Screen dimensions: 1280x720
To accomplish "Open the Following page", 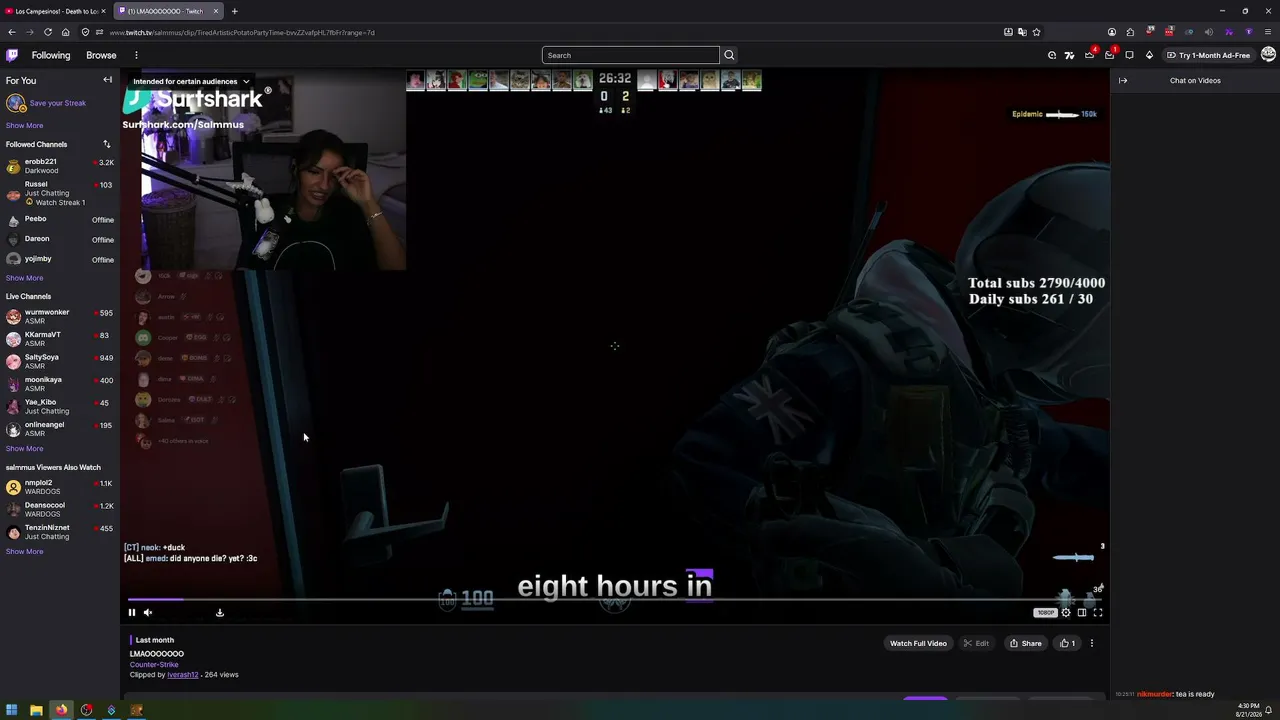I will coord(51,55).
